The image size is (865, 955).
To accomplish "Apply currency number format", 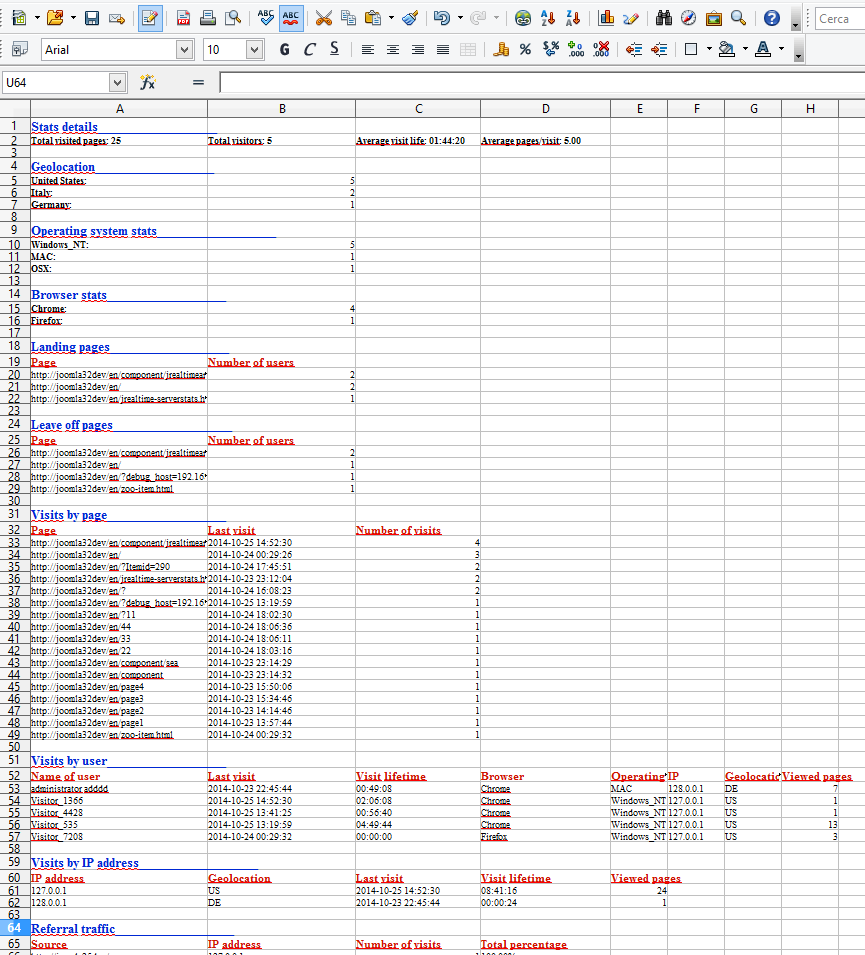I will (500, 49).
